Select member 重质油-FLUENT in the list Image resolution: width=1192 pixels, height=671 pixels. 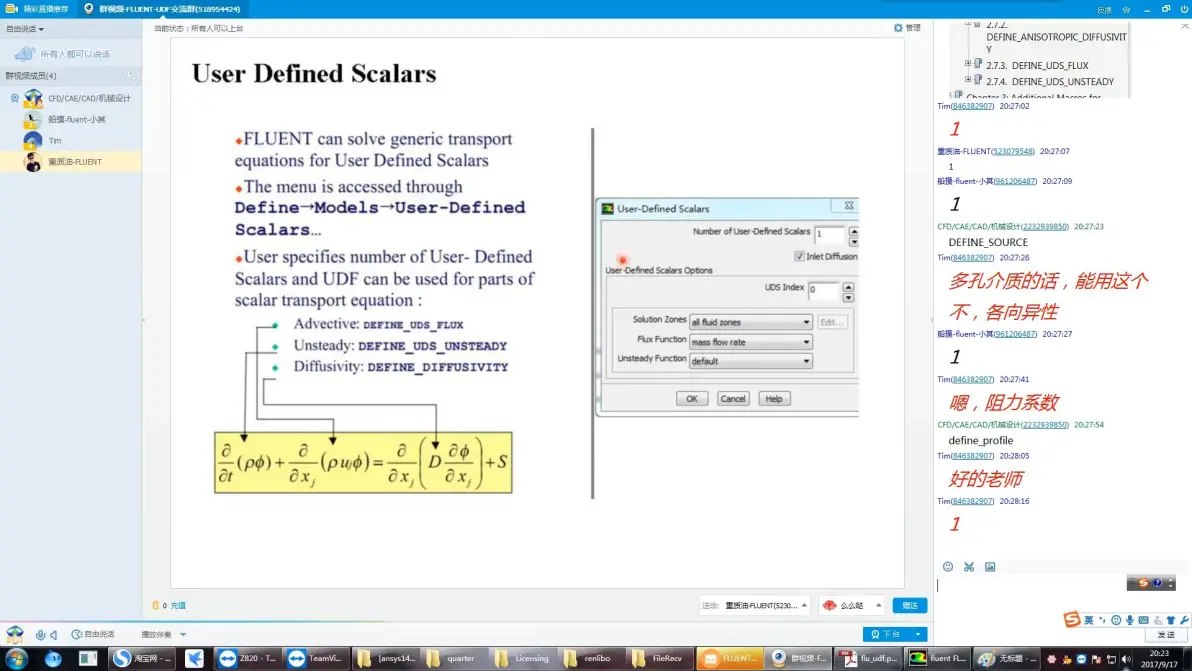(x=71, y=162)
